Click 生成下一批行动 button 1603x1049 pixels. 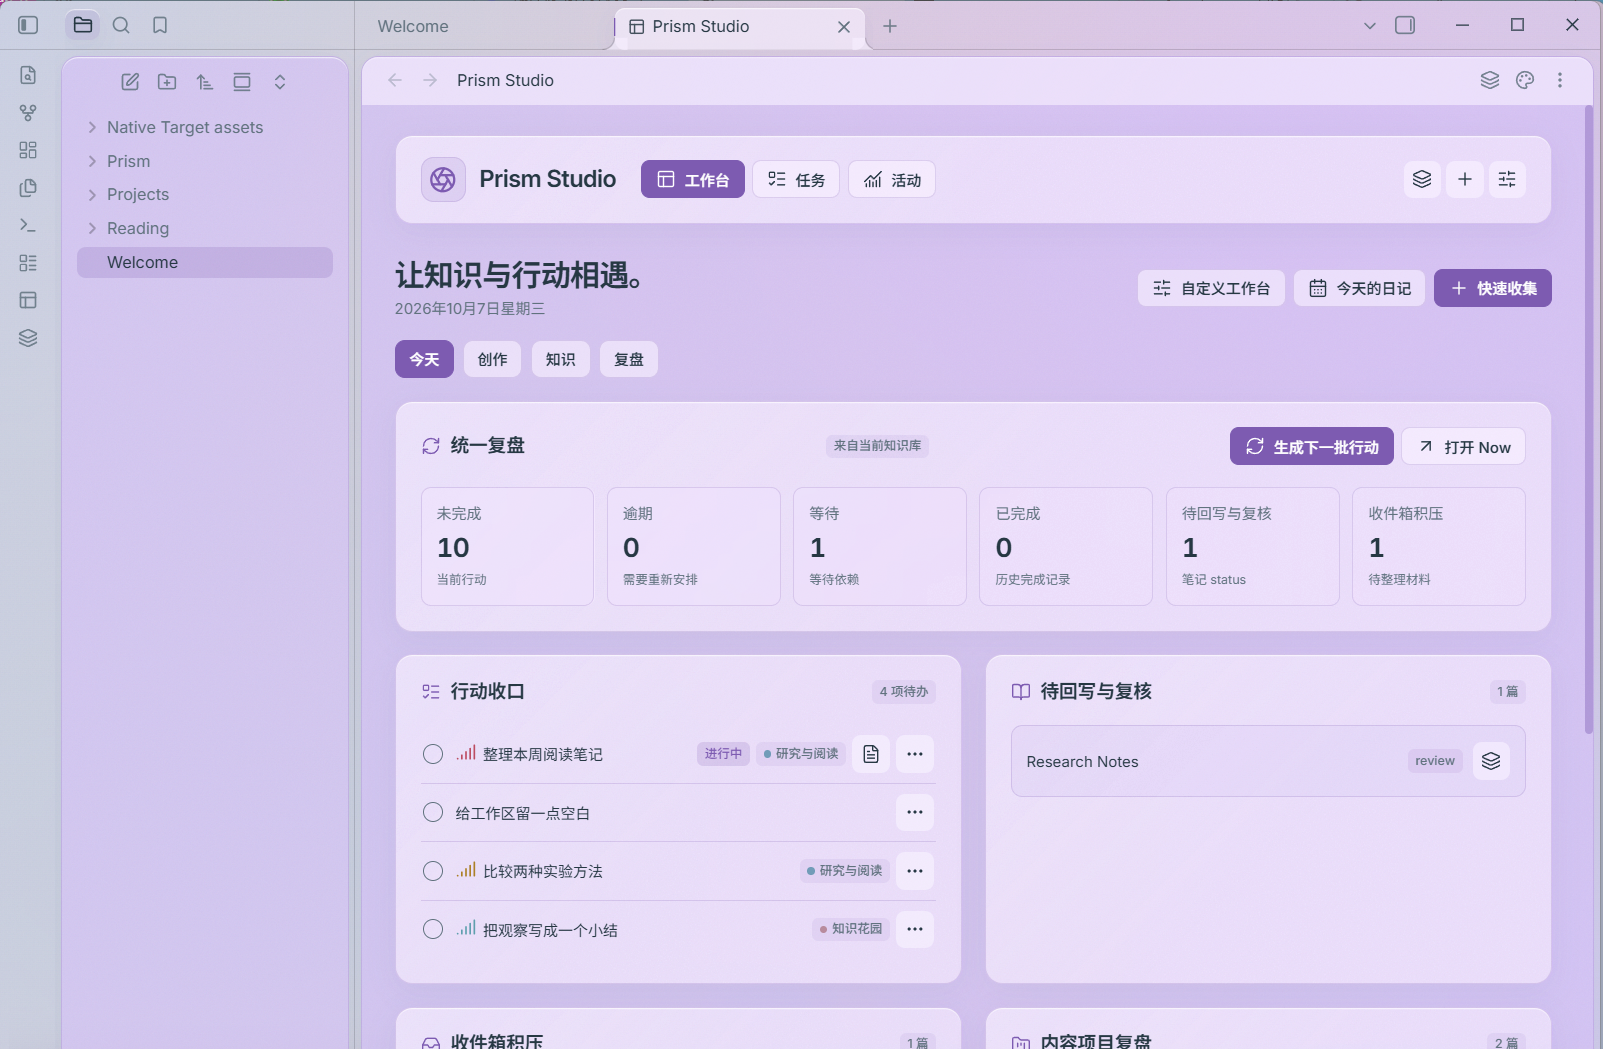[x=1312, y=447]
